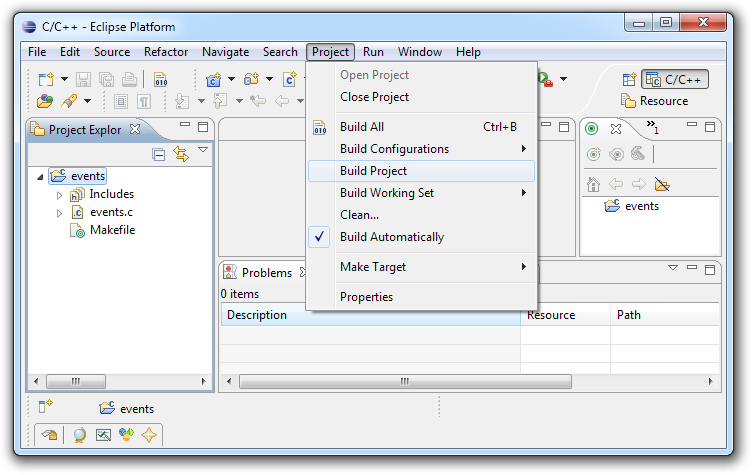Open the New wizard dropdown arrow

[x=64, y=79]
